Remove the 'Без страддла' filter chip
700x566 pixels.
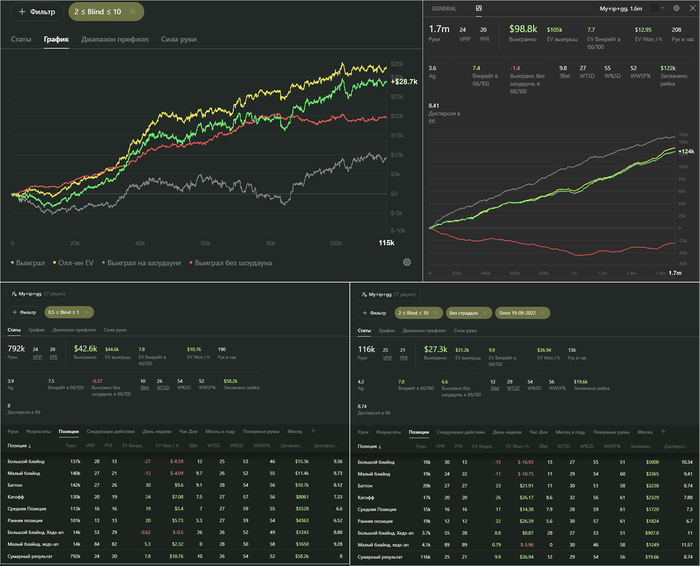(x=485, y=313)
